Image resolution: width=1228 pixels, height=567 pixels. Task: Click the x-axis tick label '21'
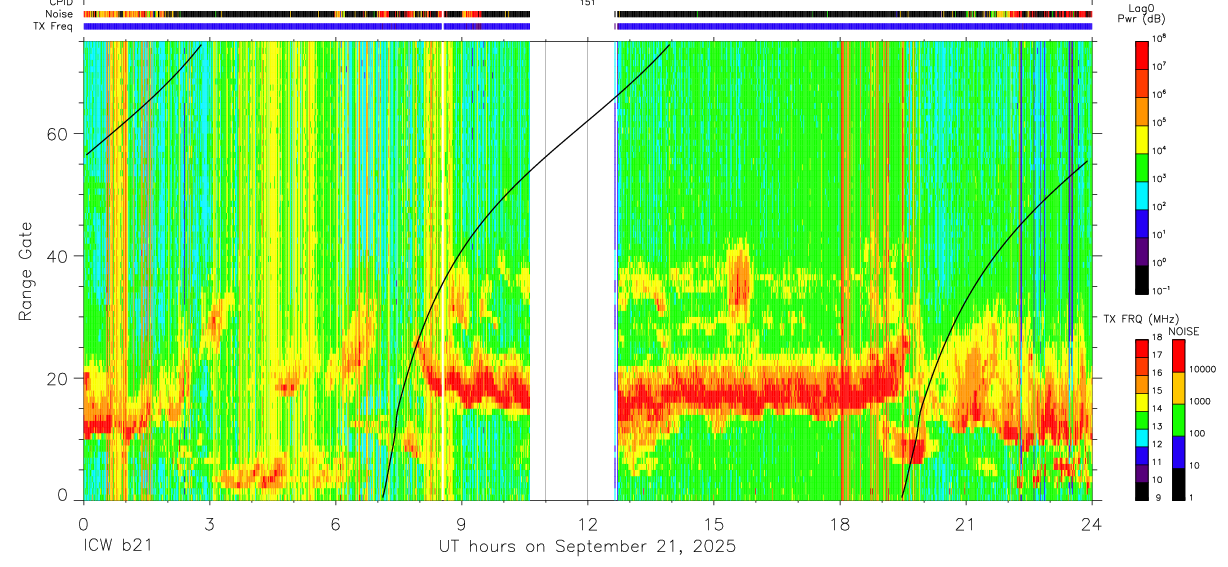tap(966, 523)
